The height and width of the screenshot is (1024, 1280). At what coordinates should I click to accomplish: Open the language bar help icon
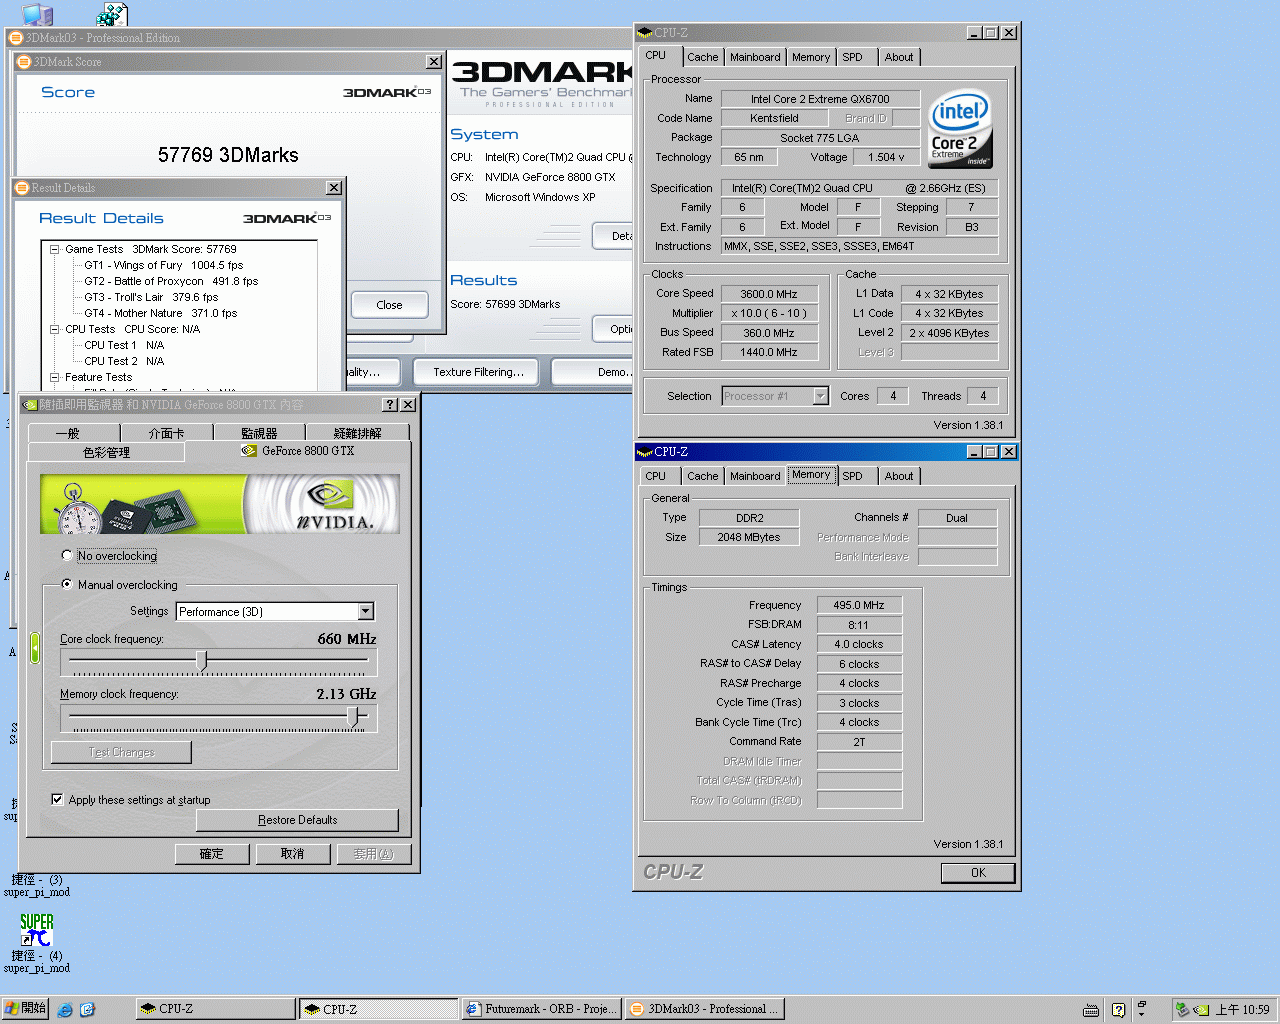tap(1118, 1010)
